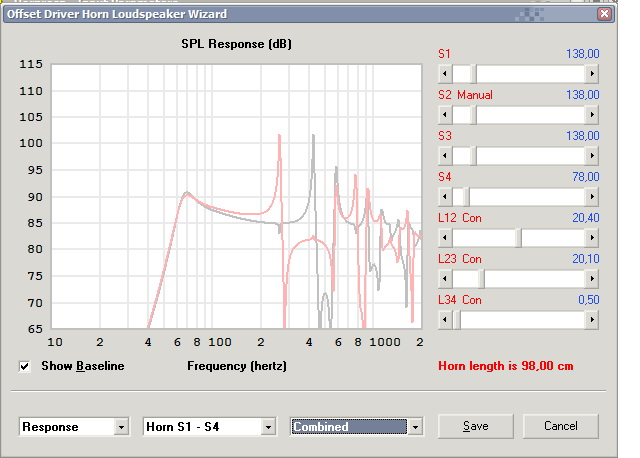This screenshot has height=458, width=640.
Task: Click the L23 Con slider left arrow
Action: pyautogui.click(x=445, y=279)
